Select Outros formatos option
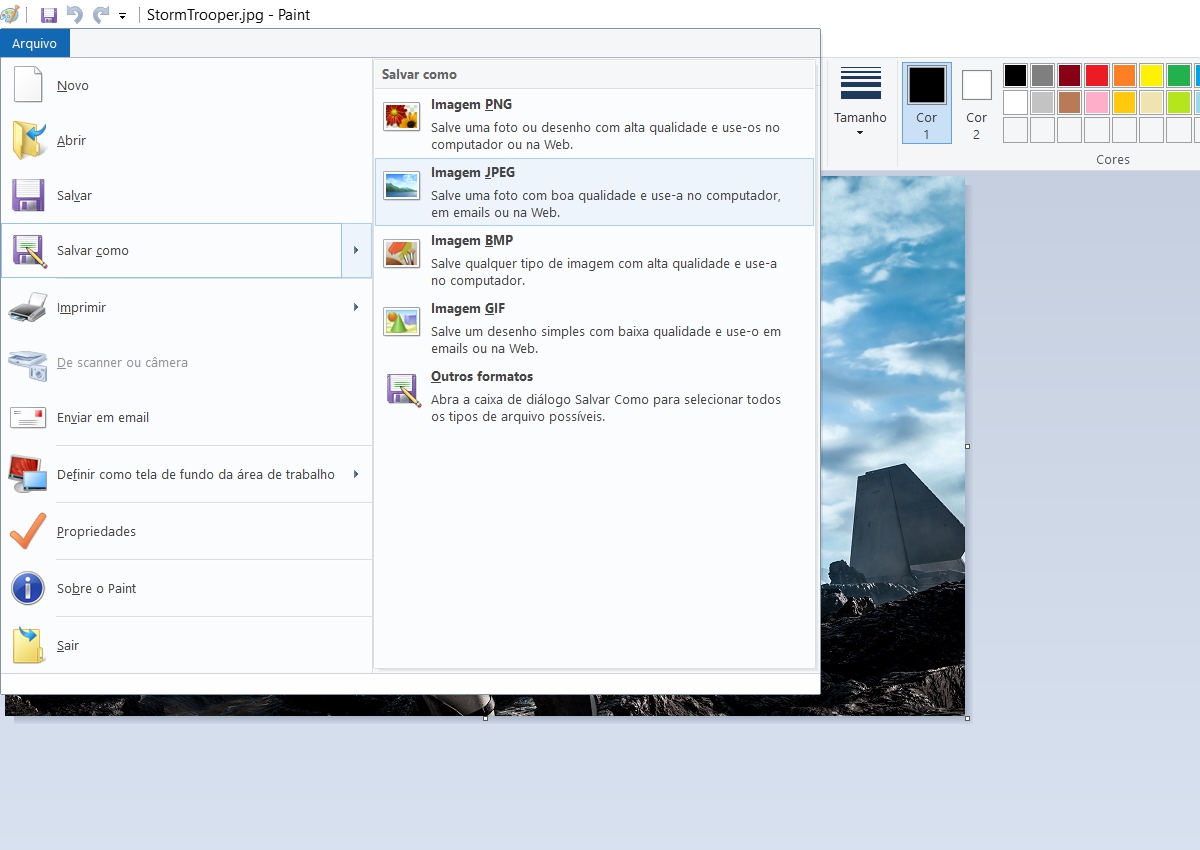The height and width of the screenshot is (850, 1200). coord(594,396)
